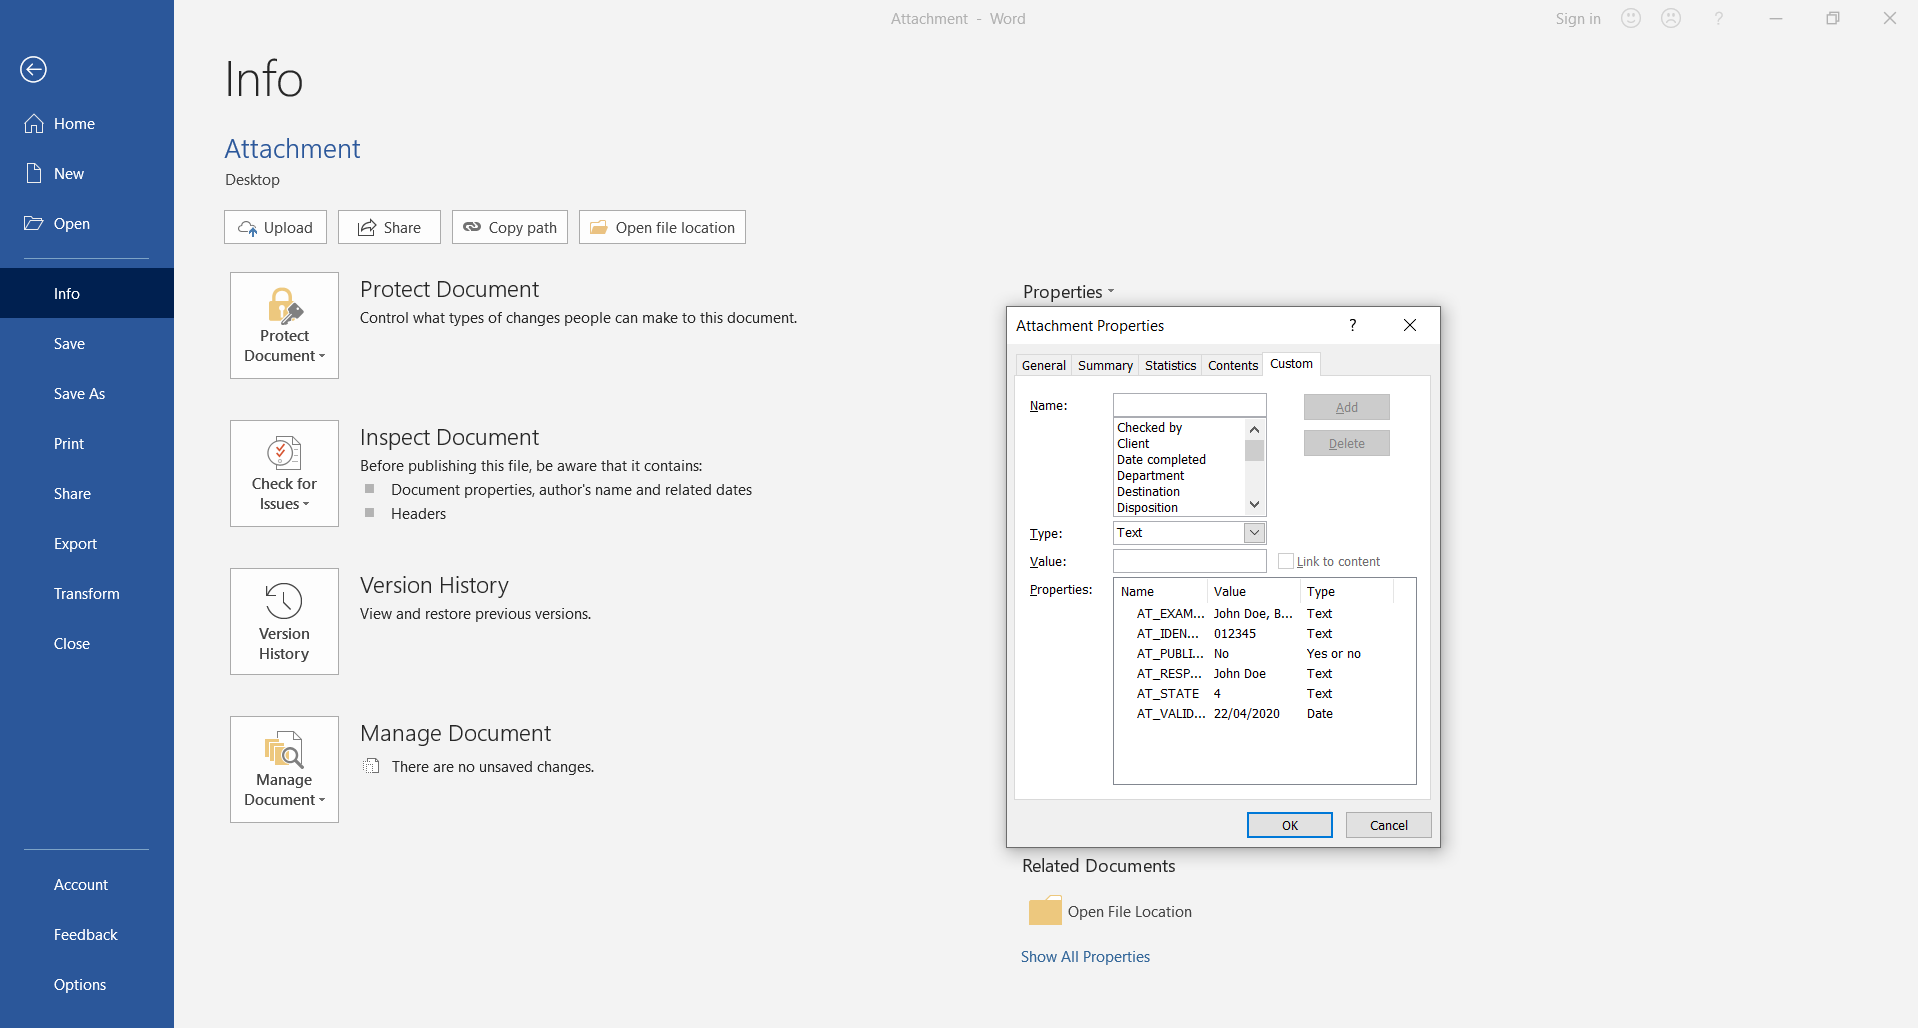Click the Show All Properties link
1918x1028 pixels.
[x=1085, y=957]
